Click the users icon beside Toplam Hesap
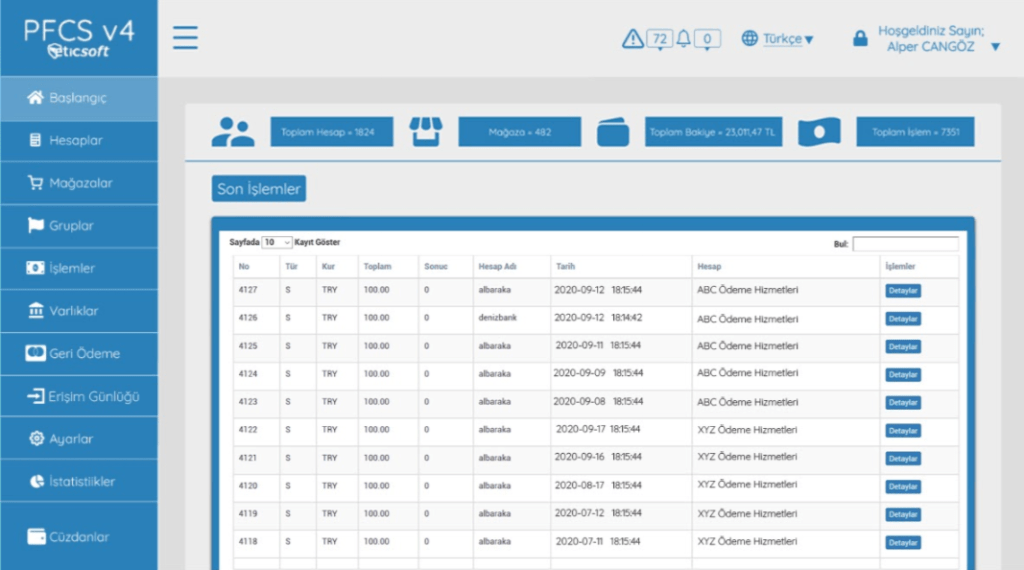Image resolution: width=1024 pixels, height=570 pixels. pyautogui.click(x=233, y=132)
